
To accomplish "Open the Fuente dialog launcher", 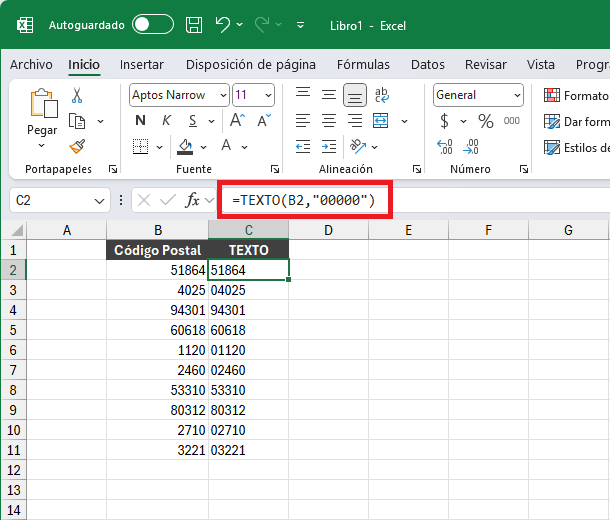I will click(x=275, y=169).
